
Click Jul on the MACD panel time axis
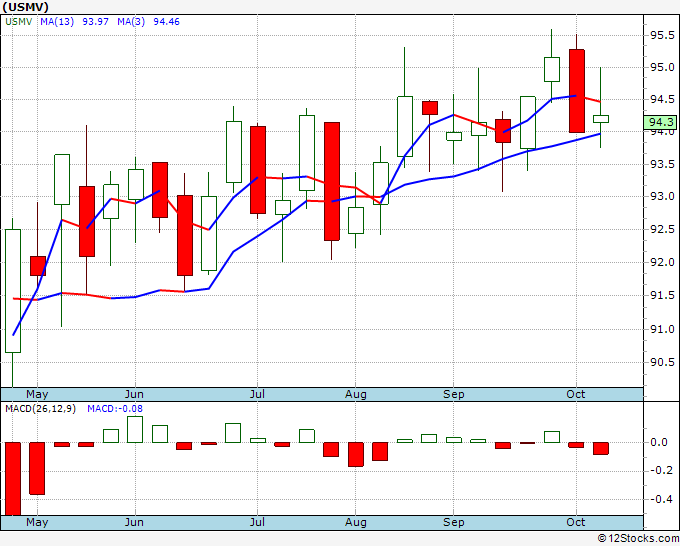(x=257, y=522)
